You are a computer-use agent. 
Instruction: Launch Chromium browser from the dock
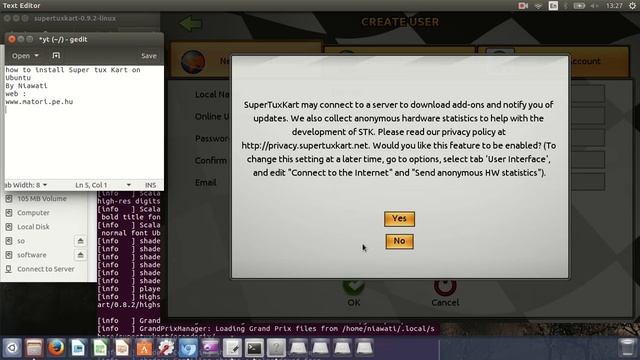(188, 348)
